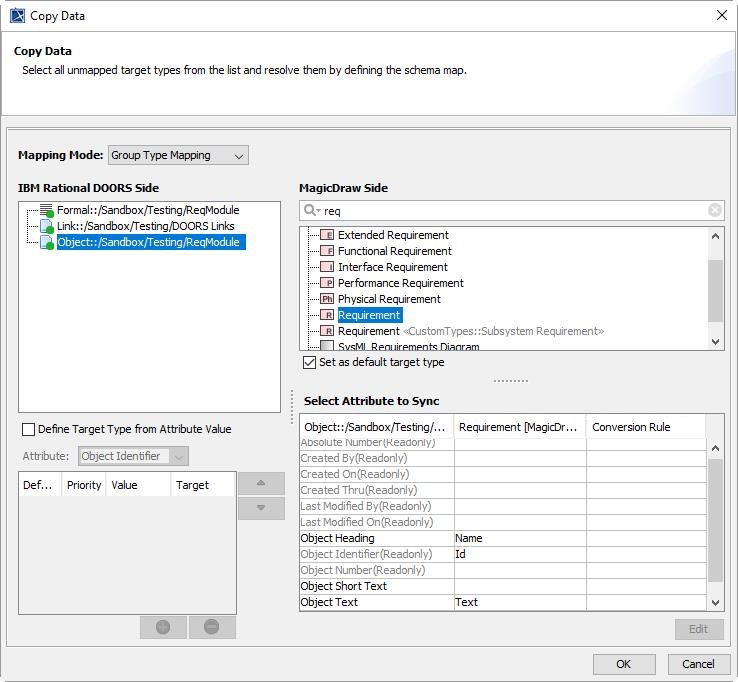Click the Performance Requirement type icon
738x682 pixels.
326,283
